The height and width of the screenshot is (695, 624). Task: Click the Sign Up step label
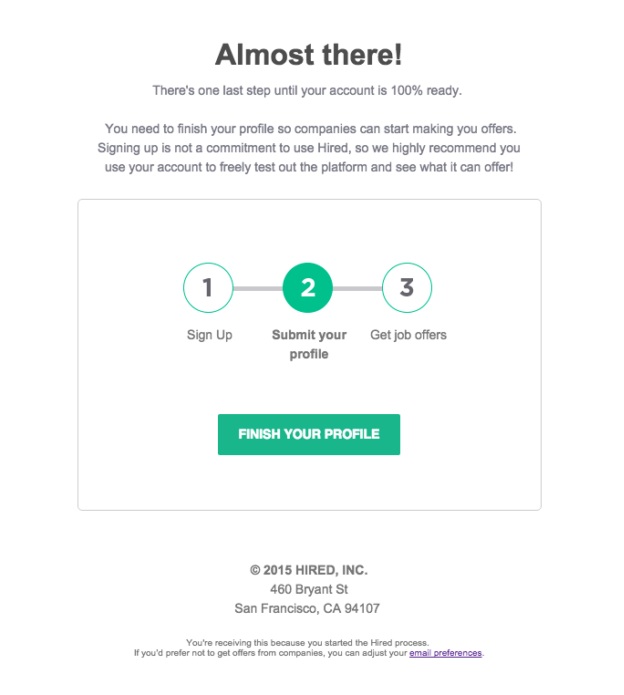[210, 335]
